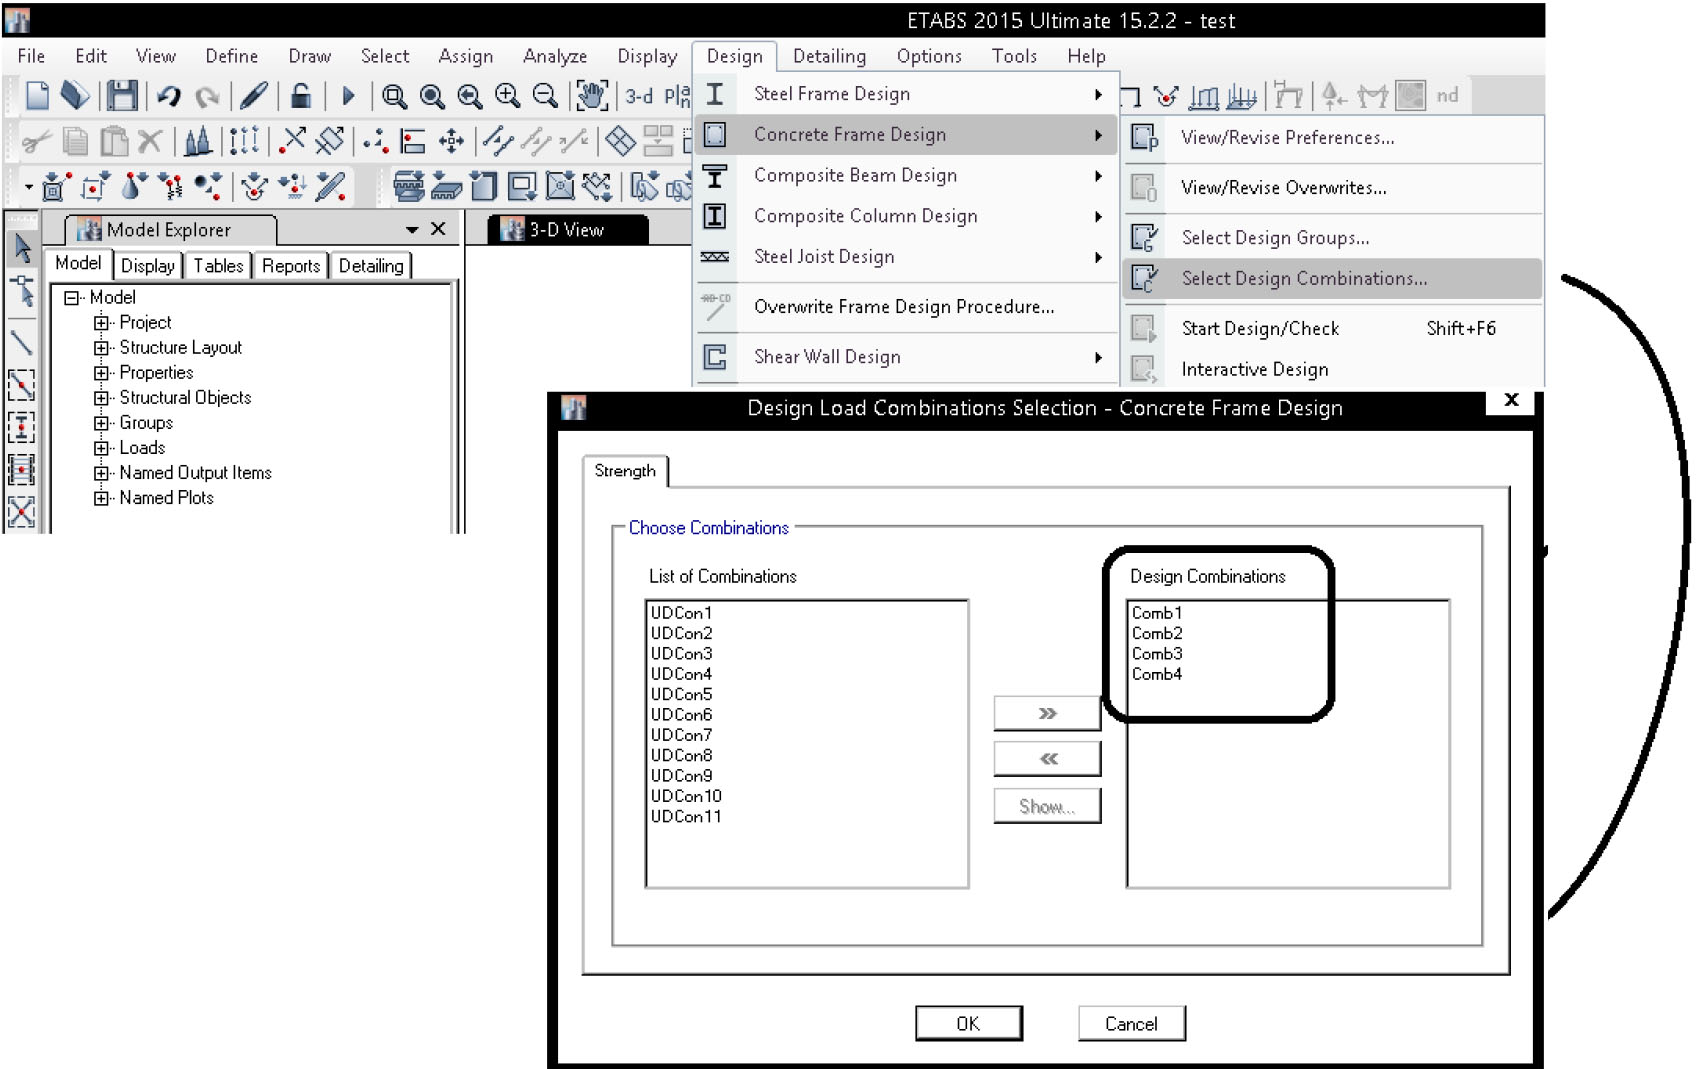This screenshot has width=1697, height=1069.
Task: Select rubber band zoom magnifier icon
Action: pos(394,96)
